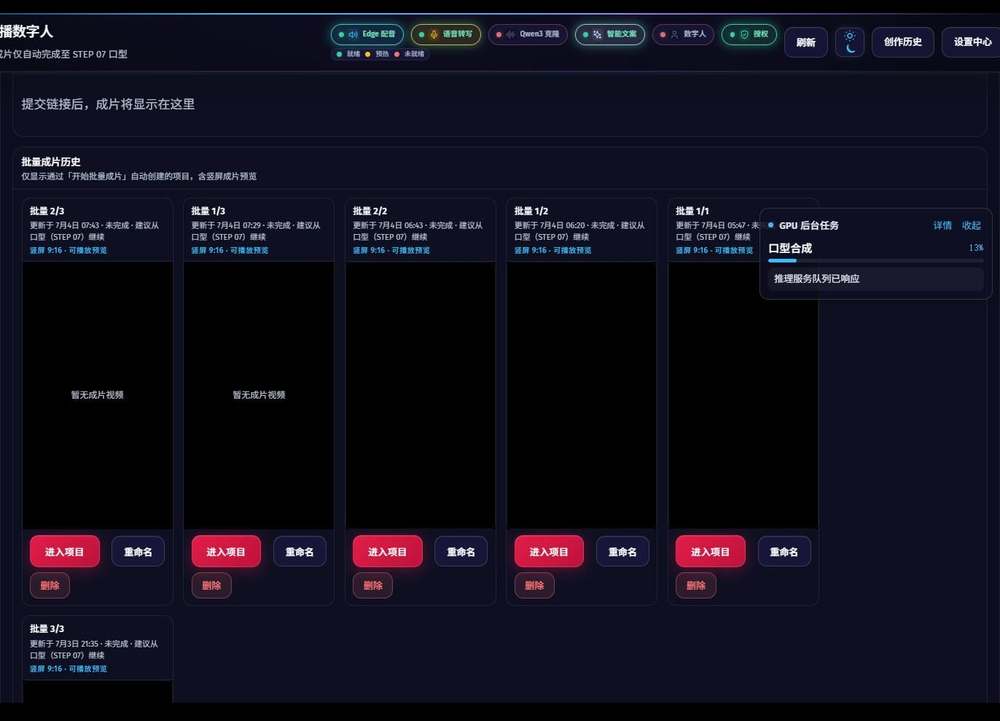The image size is (1000, 721).
Task: Click 进入项目 on the 批量 1/3 card
Action: coord(226,551)
